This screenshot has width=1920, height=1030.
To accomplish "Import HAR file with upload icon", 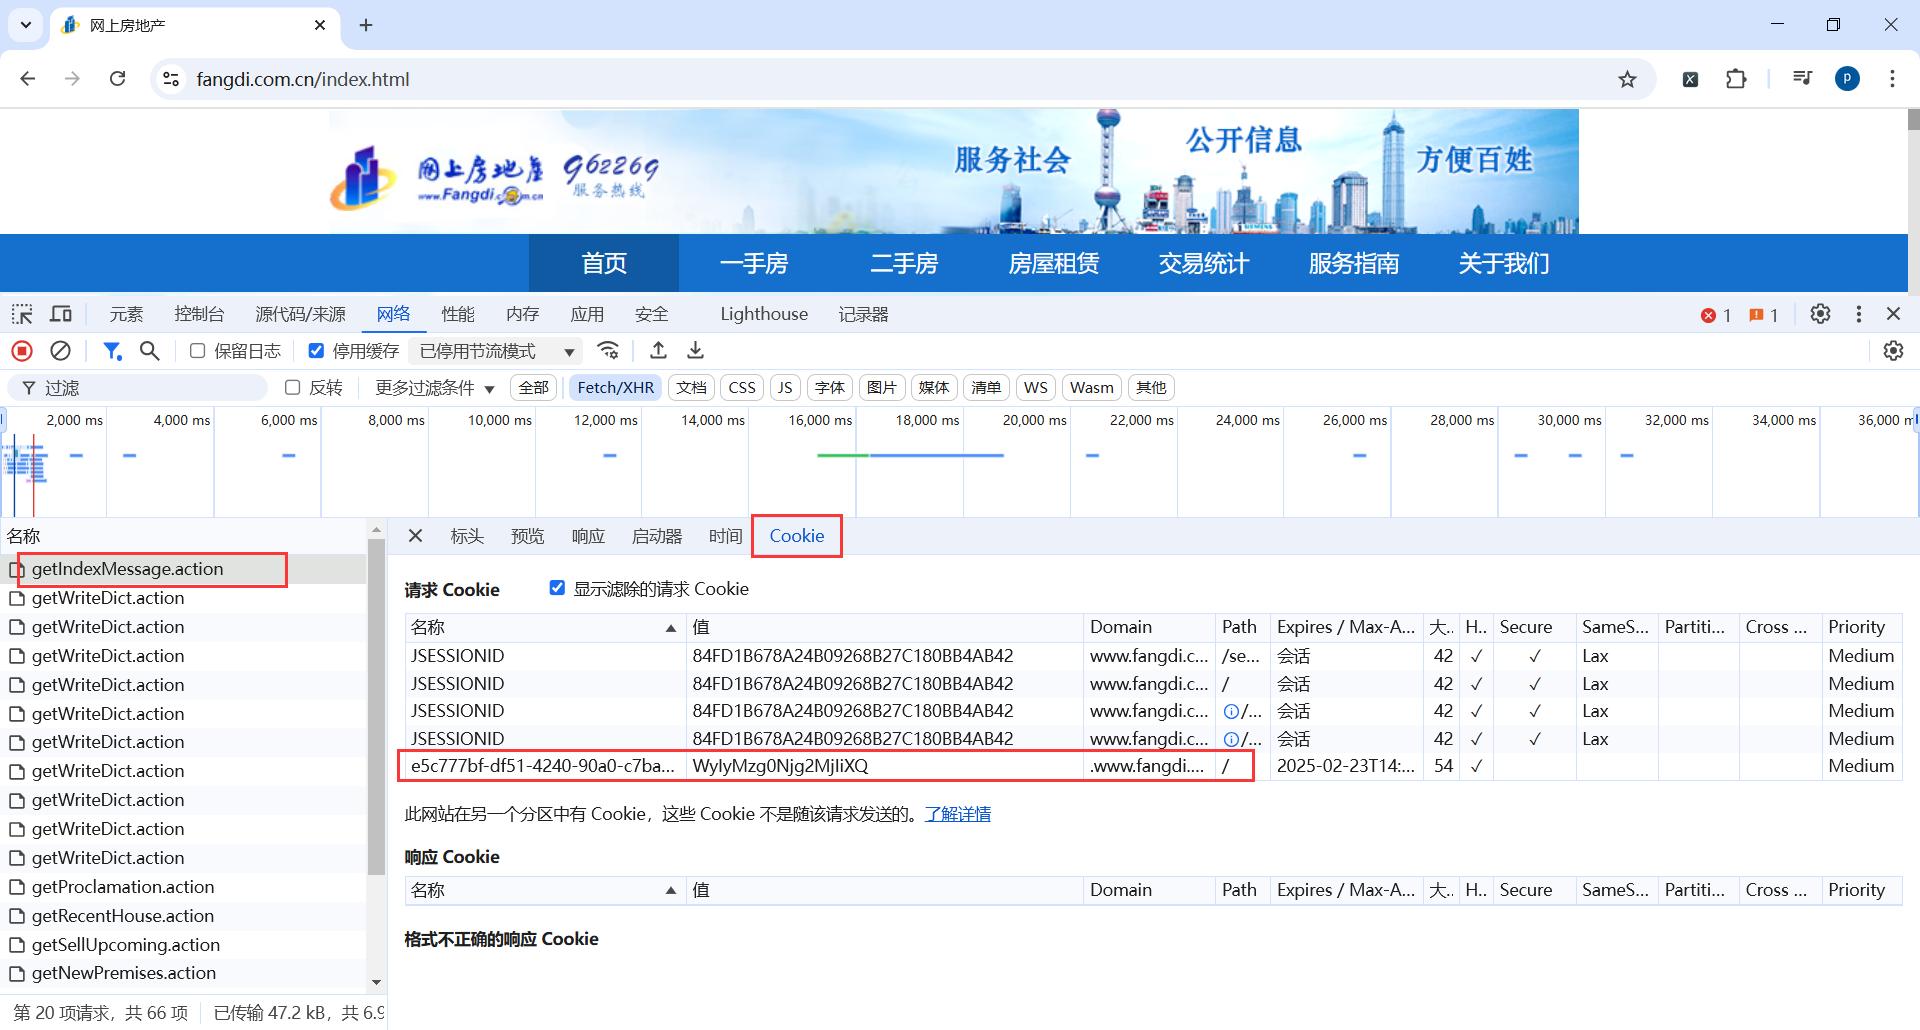I will [658, 351].
